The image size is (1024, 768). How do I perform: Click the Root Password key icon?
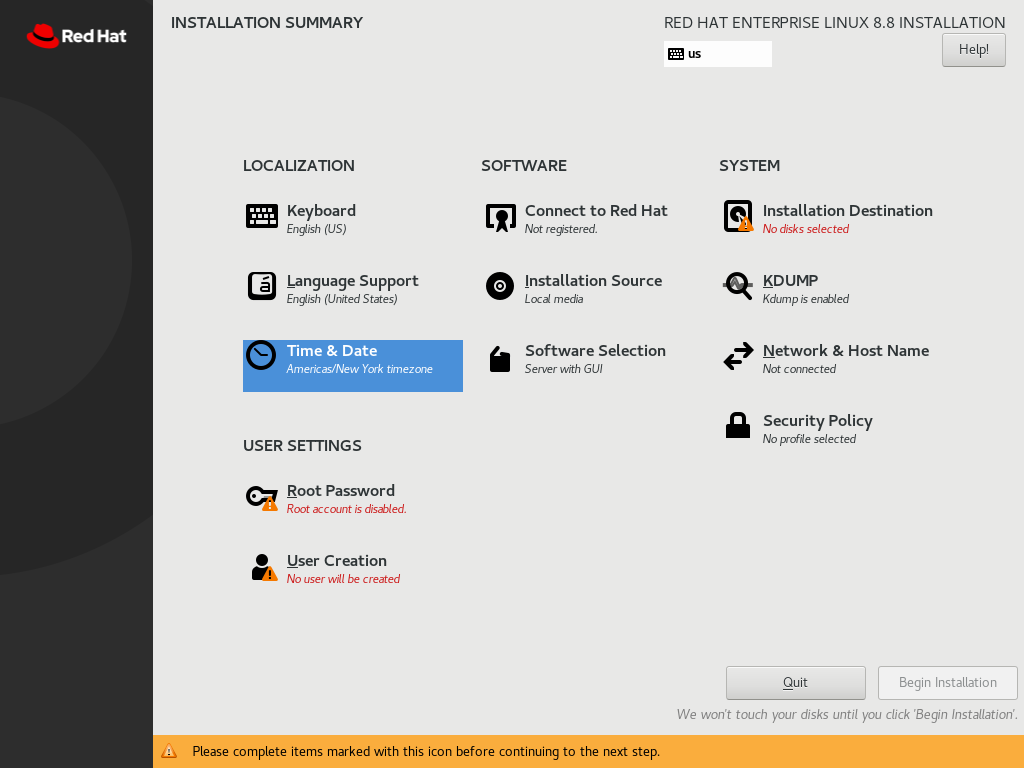pyautogui.click(x=262, y=498)
